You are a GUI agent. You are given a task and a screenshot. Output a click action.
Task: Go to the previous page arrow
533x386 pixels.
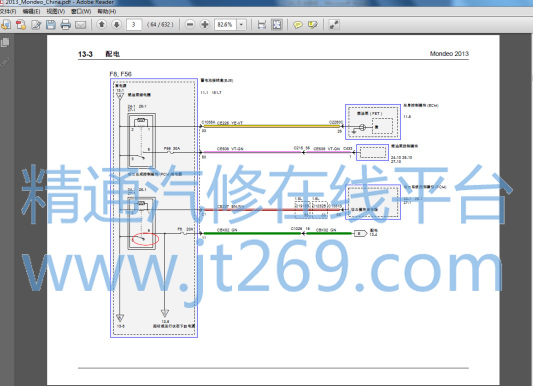coord(101,24)
